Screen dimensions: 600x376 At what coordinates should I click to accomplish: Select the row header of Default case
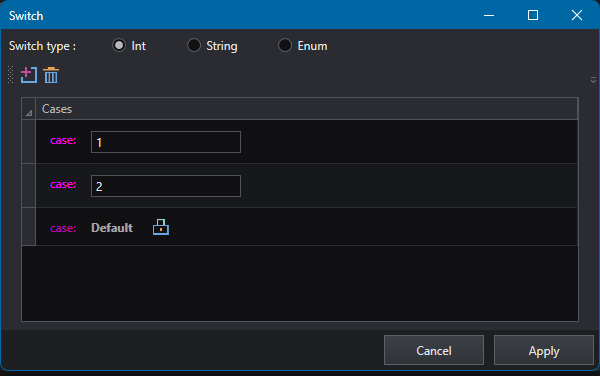29,227
